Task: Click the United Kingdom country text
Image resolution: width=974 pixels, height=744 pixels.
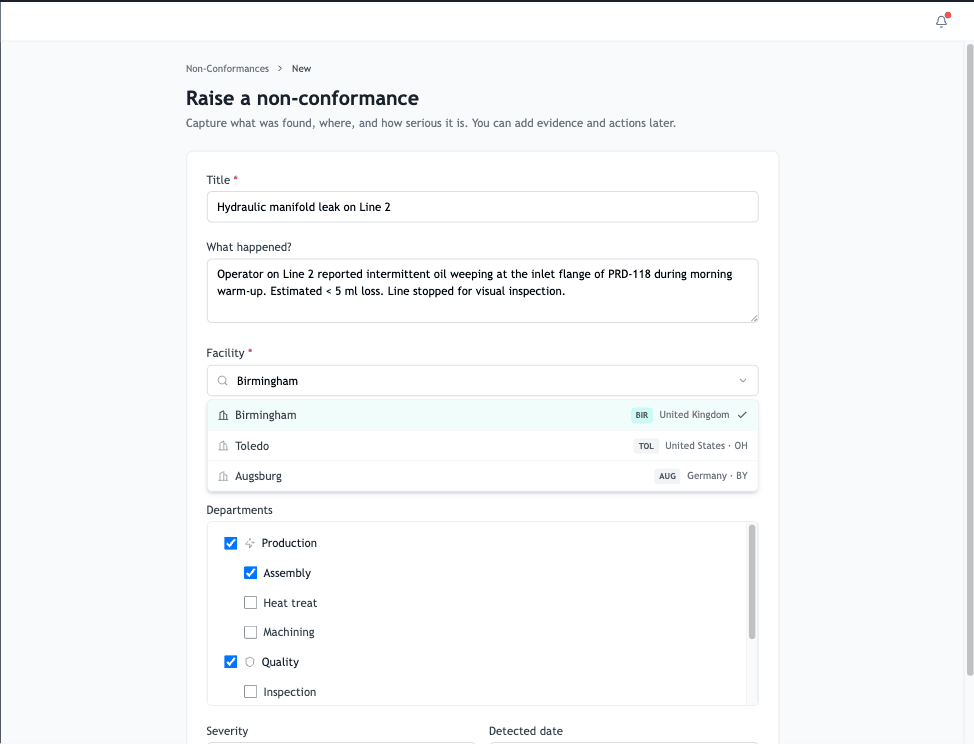Action: [x=694, y=415]
